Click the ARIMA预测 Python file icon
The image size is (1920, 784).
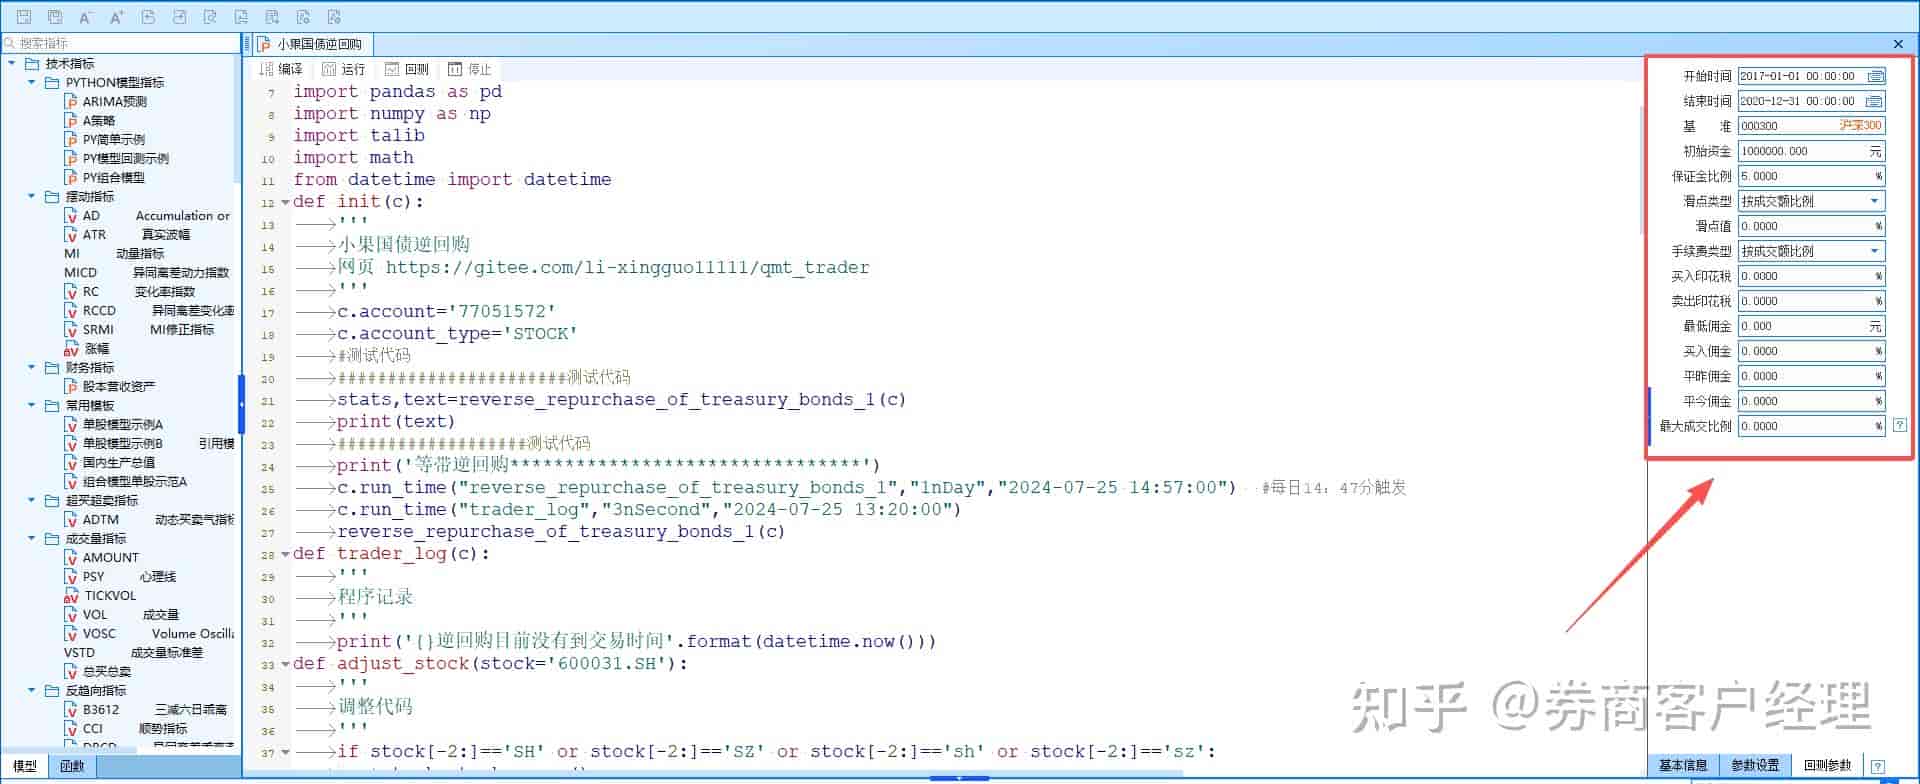coord(71,101)
